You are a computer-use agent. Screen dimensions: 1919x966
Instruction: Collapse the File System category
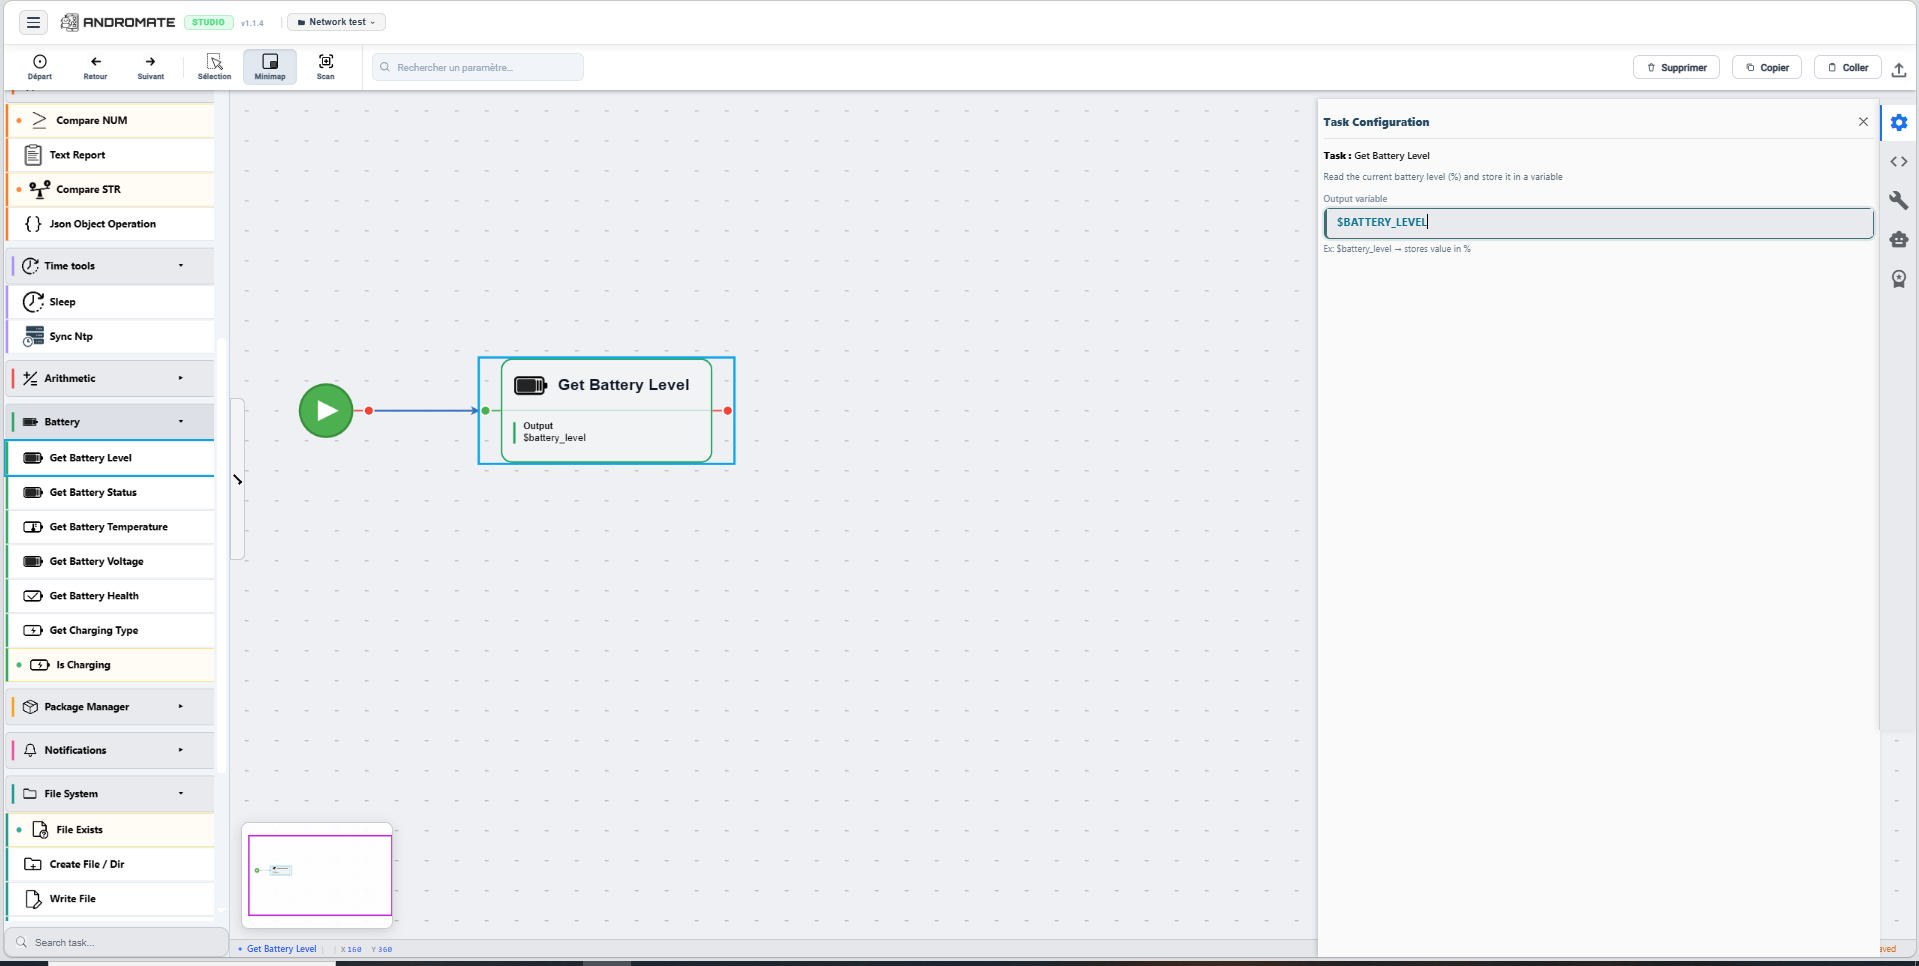111,794
